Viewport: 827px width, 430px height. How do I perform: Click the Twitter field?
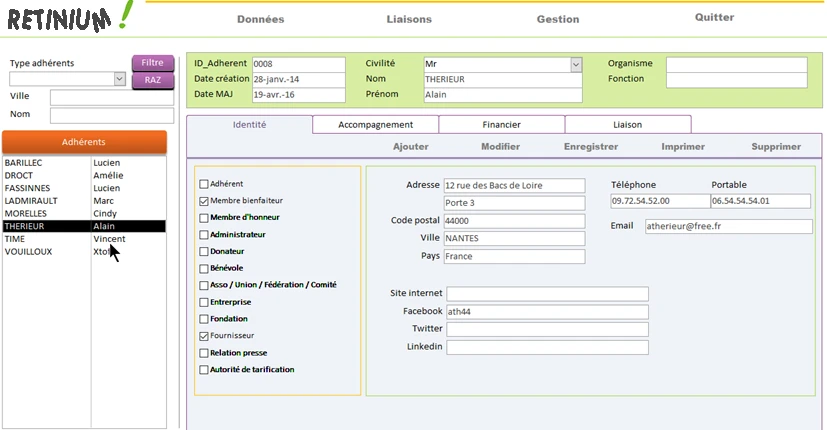[547, 329]
